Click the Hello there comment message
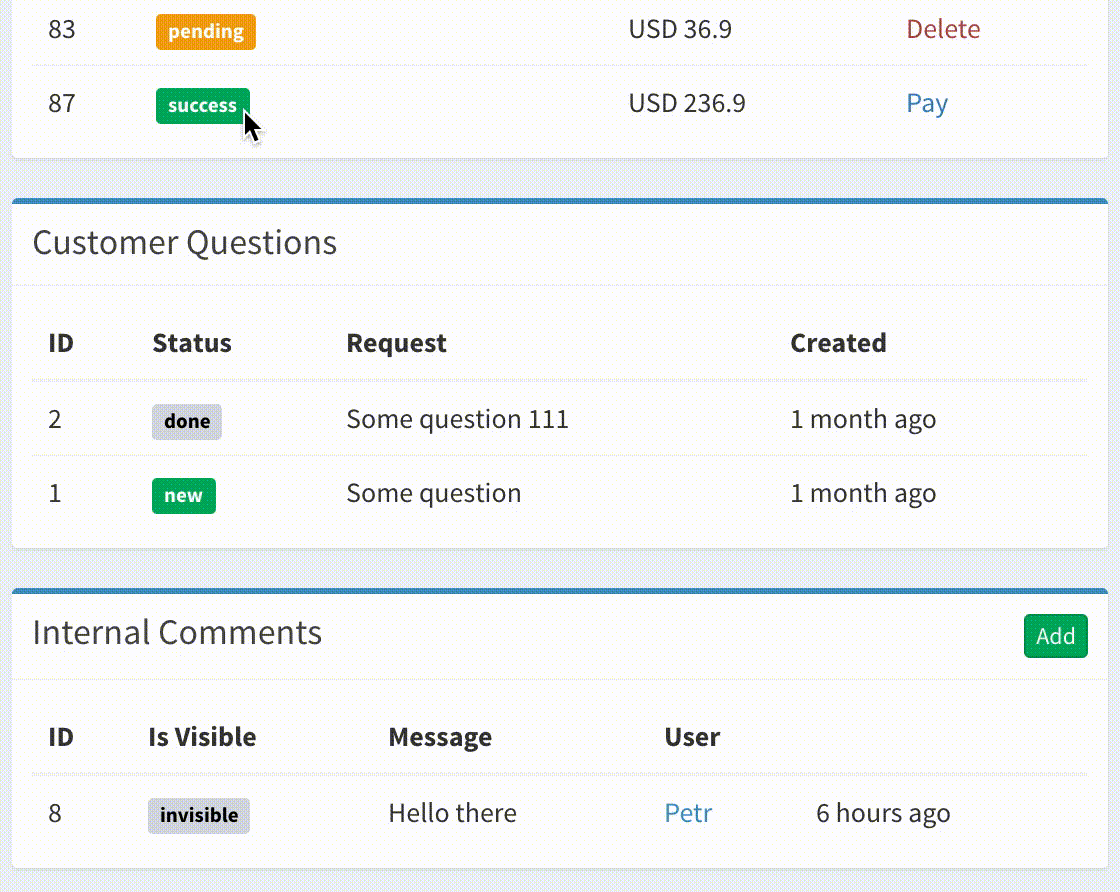Image resolution: width=1120 pixels, height=892 pixels. click(x=452, y=813)
